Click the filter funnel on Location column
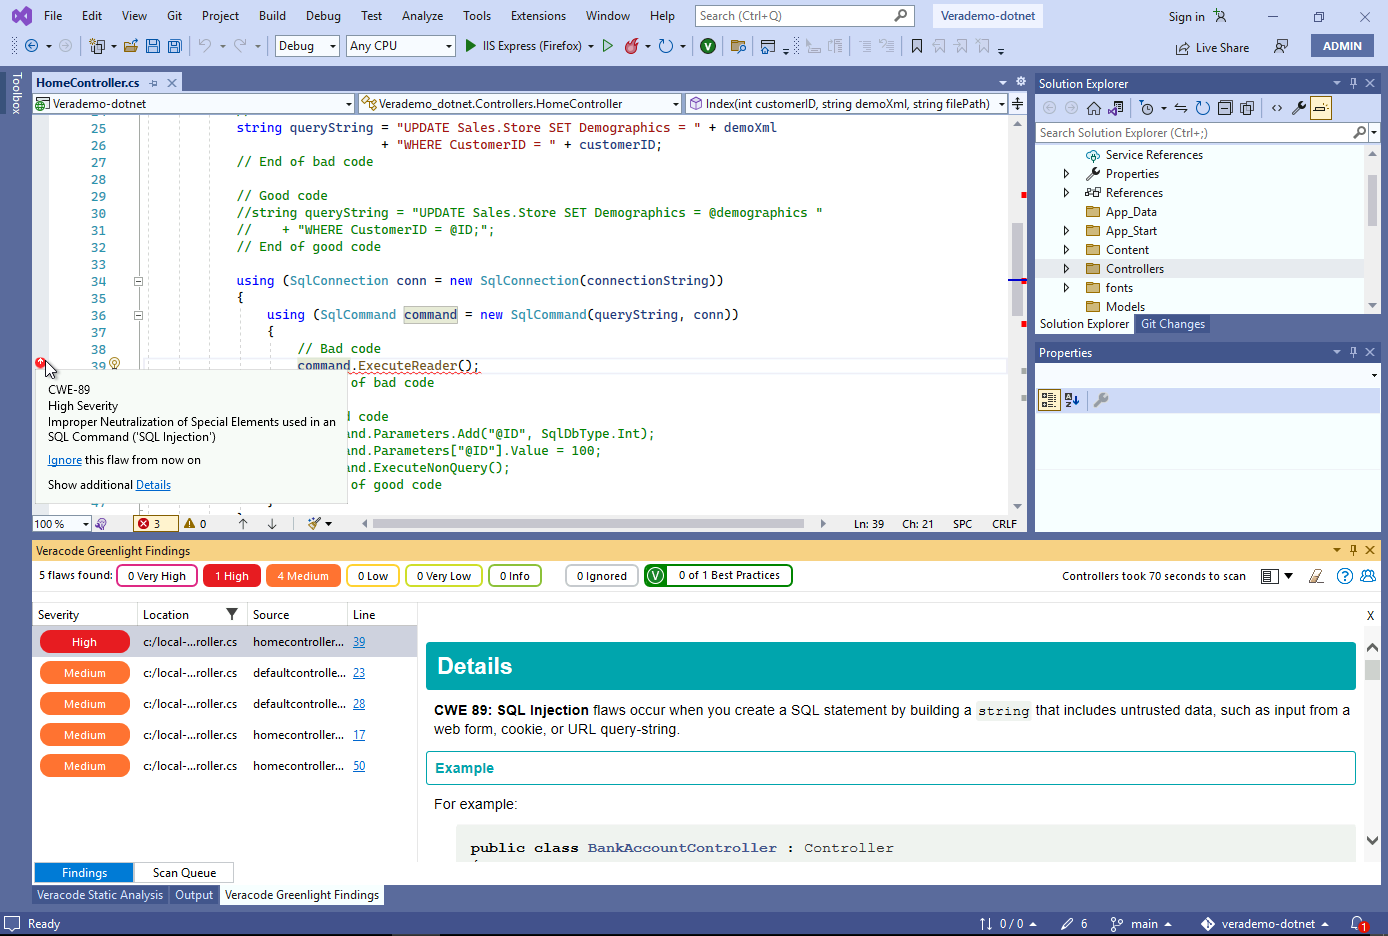The width and height of the screenshot is (1388, 936). click(232, 614)
